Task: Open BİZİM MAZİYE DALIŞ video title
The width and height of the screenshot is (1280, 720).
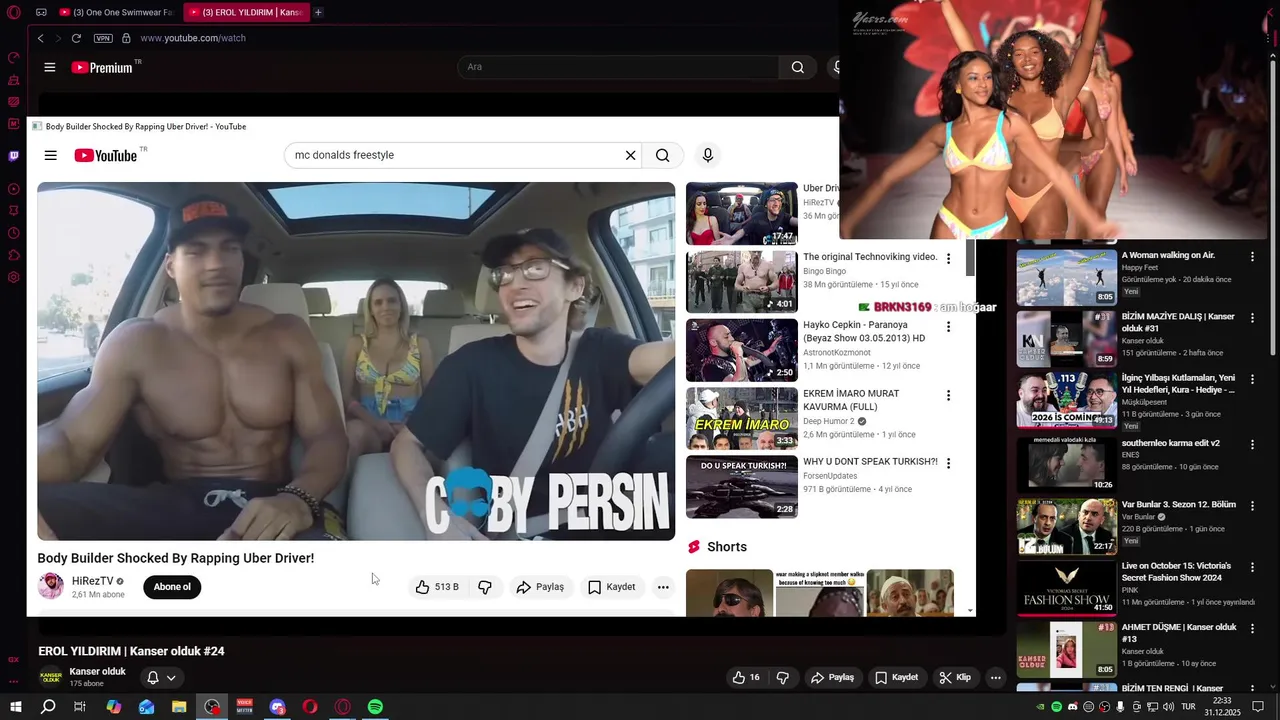Action: tap(1178, 323)
